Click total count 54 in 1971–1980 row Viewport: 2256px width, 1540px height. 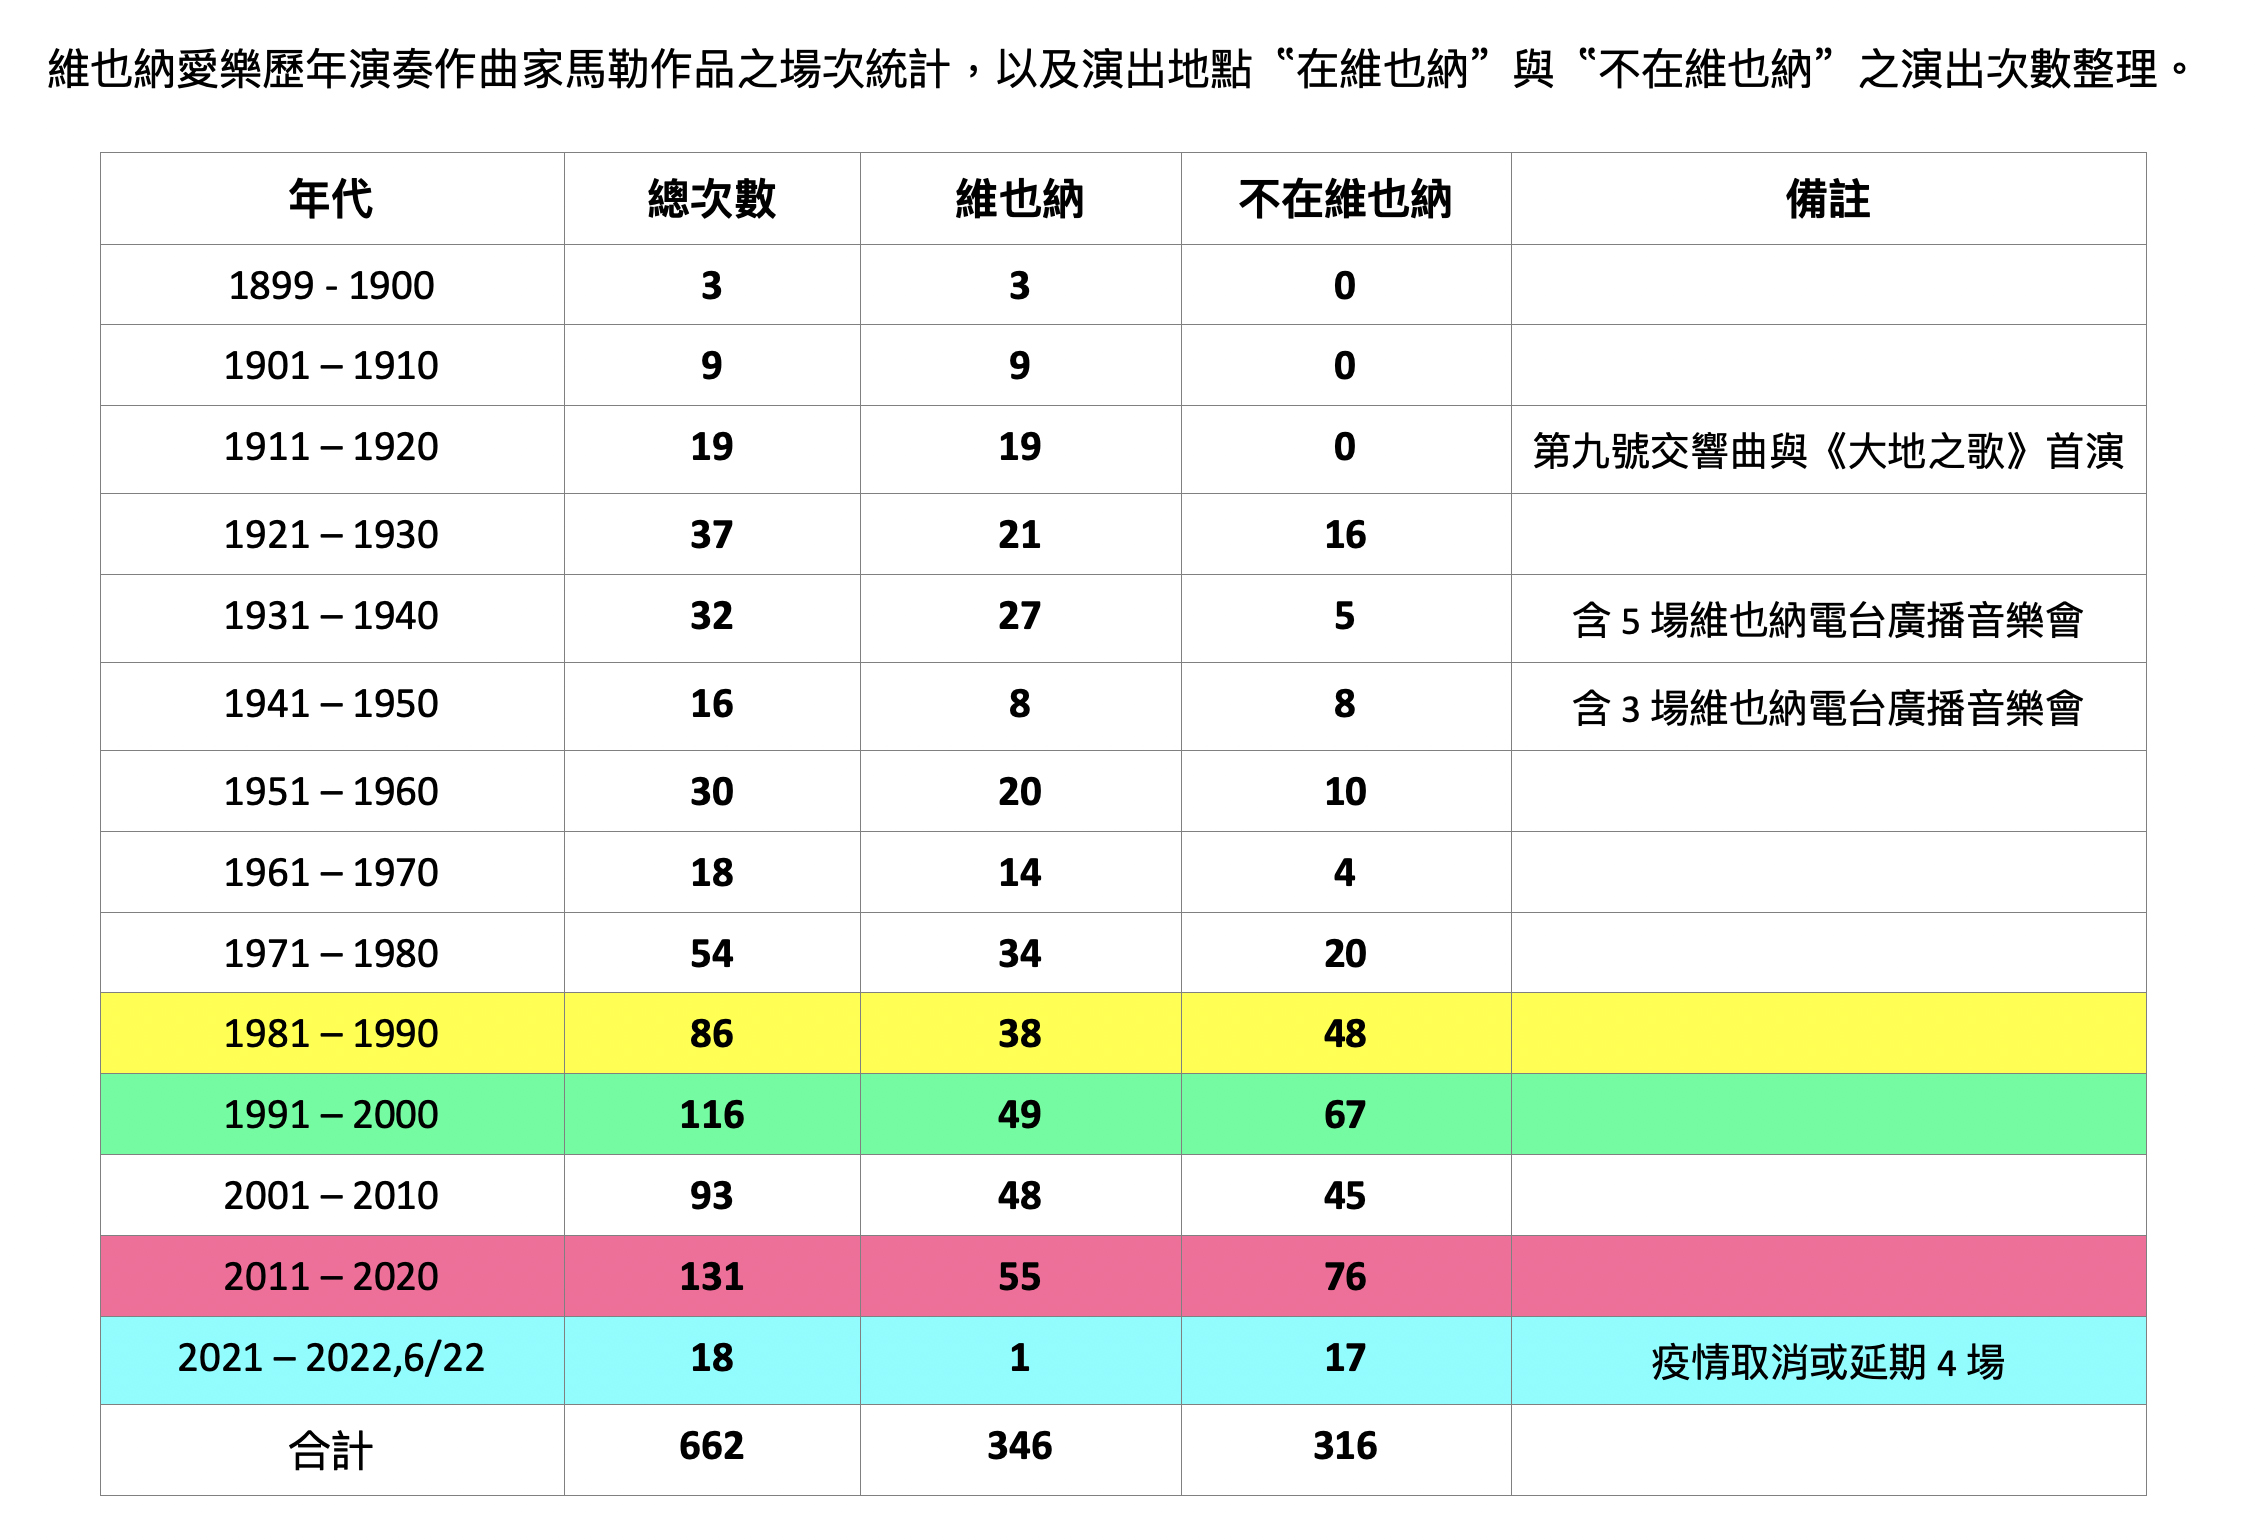712,953
